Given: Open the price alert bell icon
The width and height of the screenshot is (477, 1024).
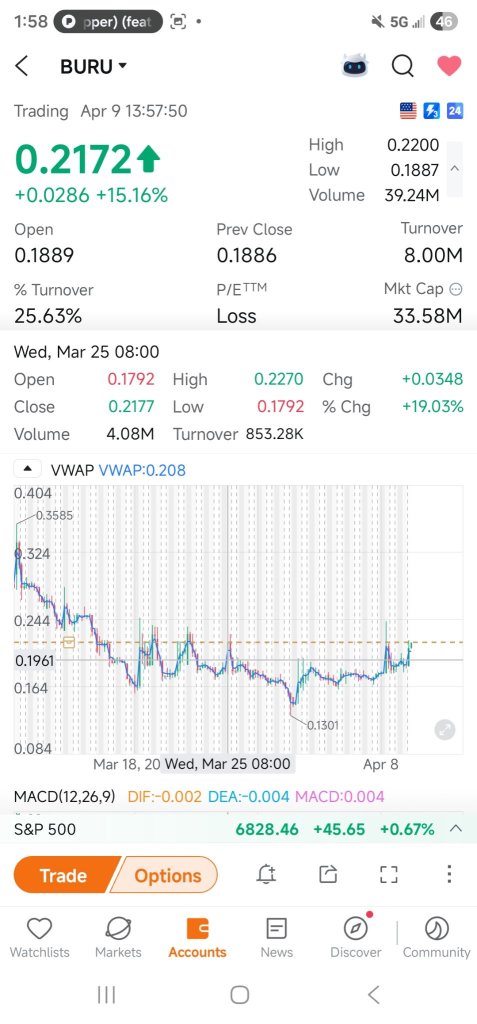Looking at the screenshot, I should pos(266,874).
